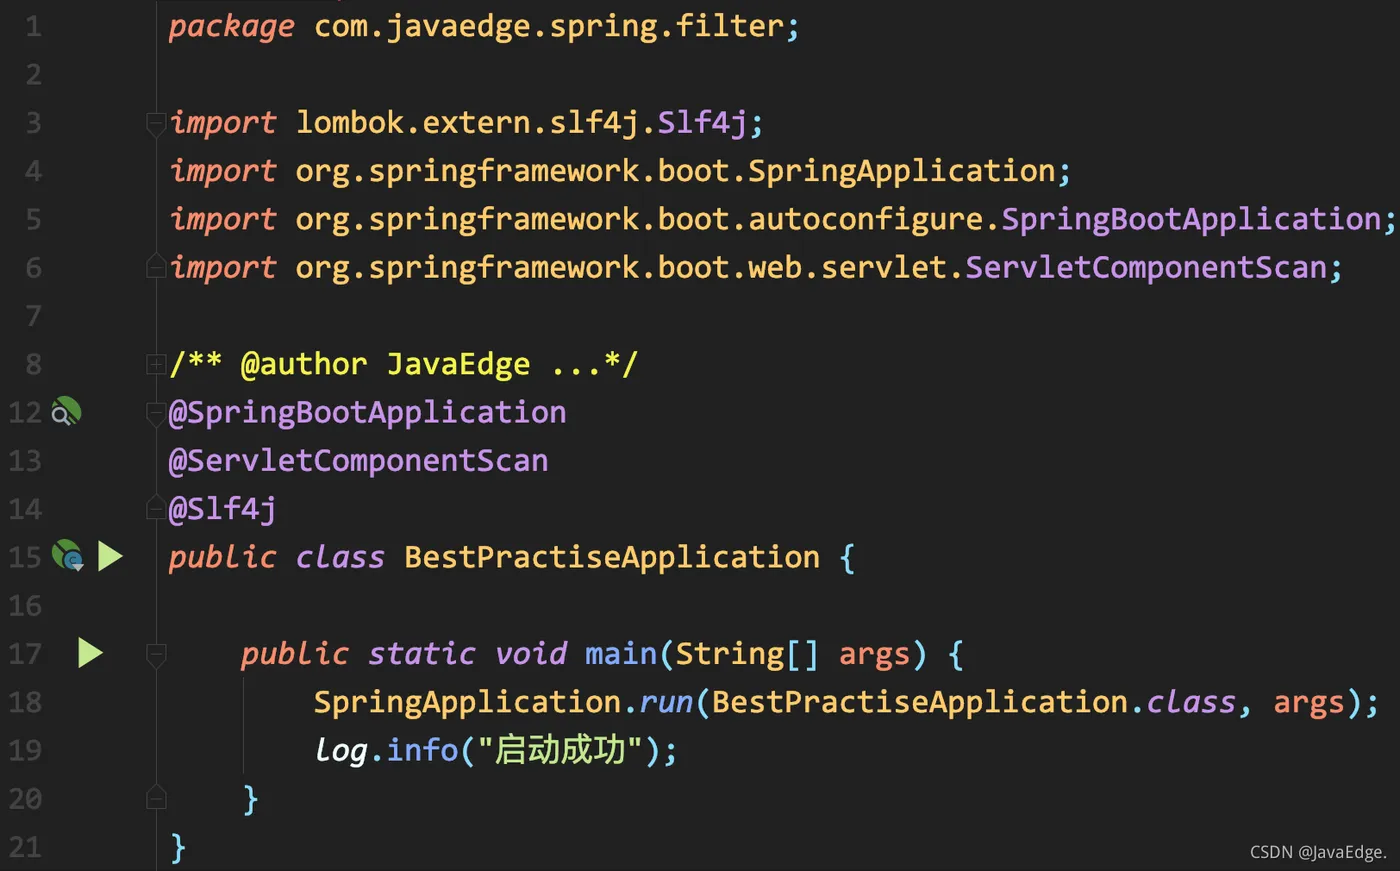Click the "package" keyword on line 1
This screenshot has width=1400, height=871.
[231, 27]
